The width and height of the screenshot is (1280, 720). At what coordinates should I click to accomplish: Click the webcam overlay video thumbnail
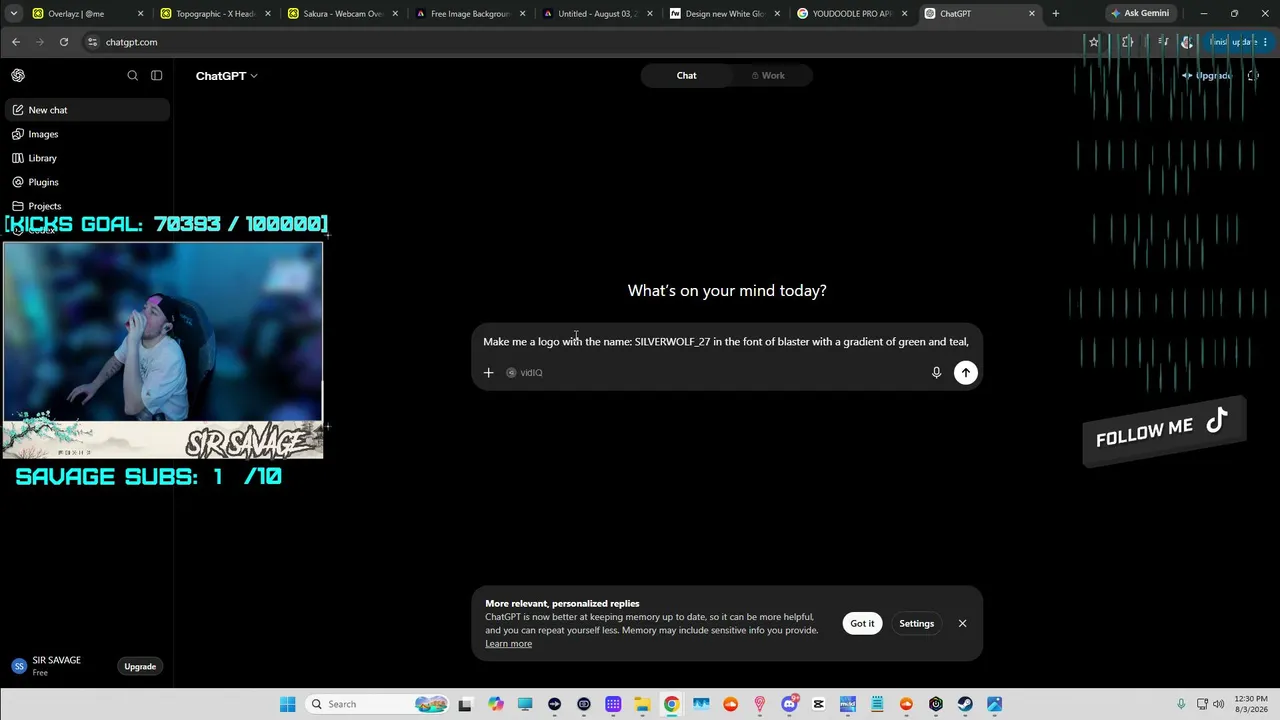tap(163, 349)
